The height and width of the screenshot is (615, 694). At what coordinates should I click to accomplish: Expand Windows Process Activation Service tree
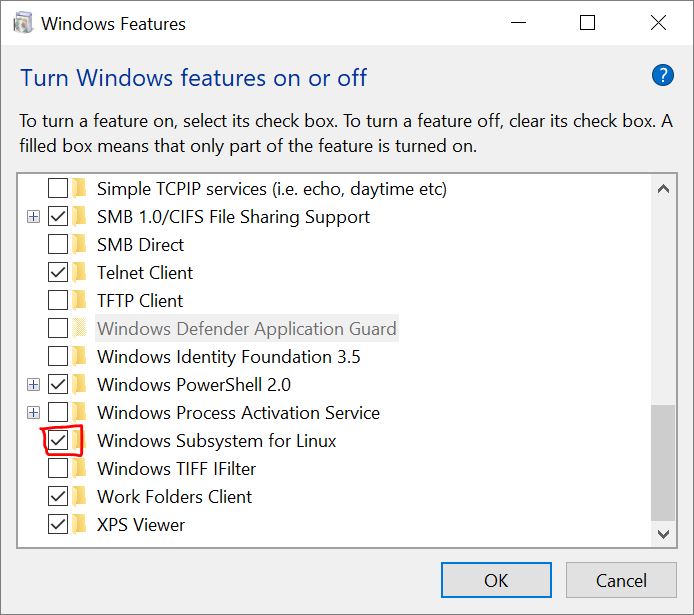tap(33, 413)
